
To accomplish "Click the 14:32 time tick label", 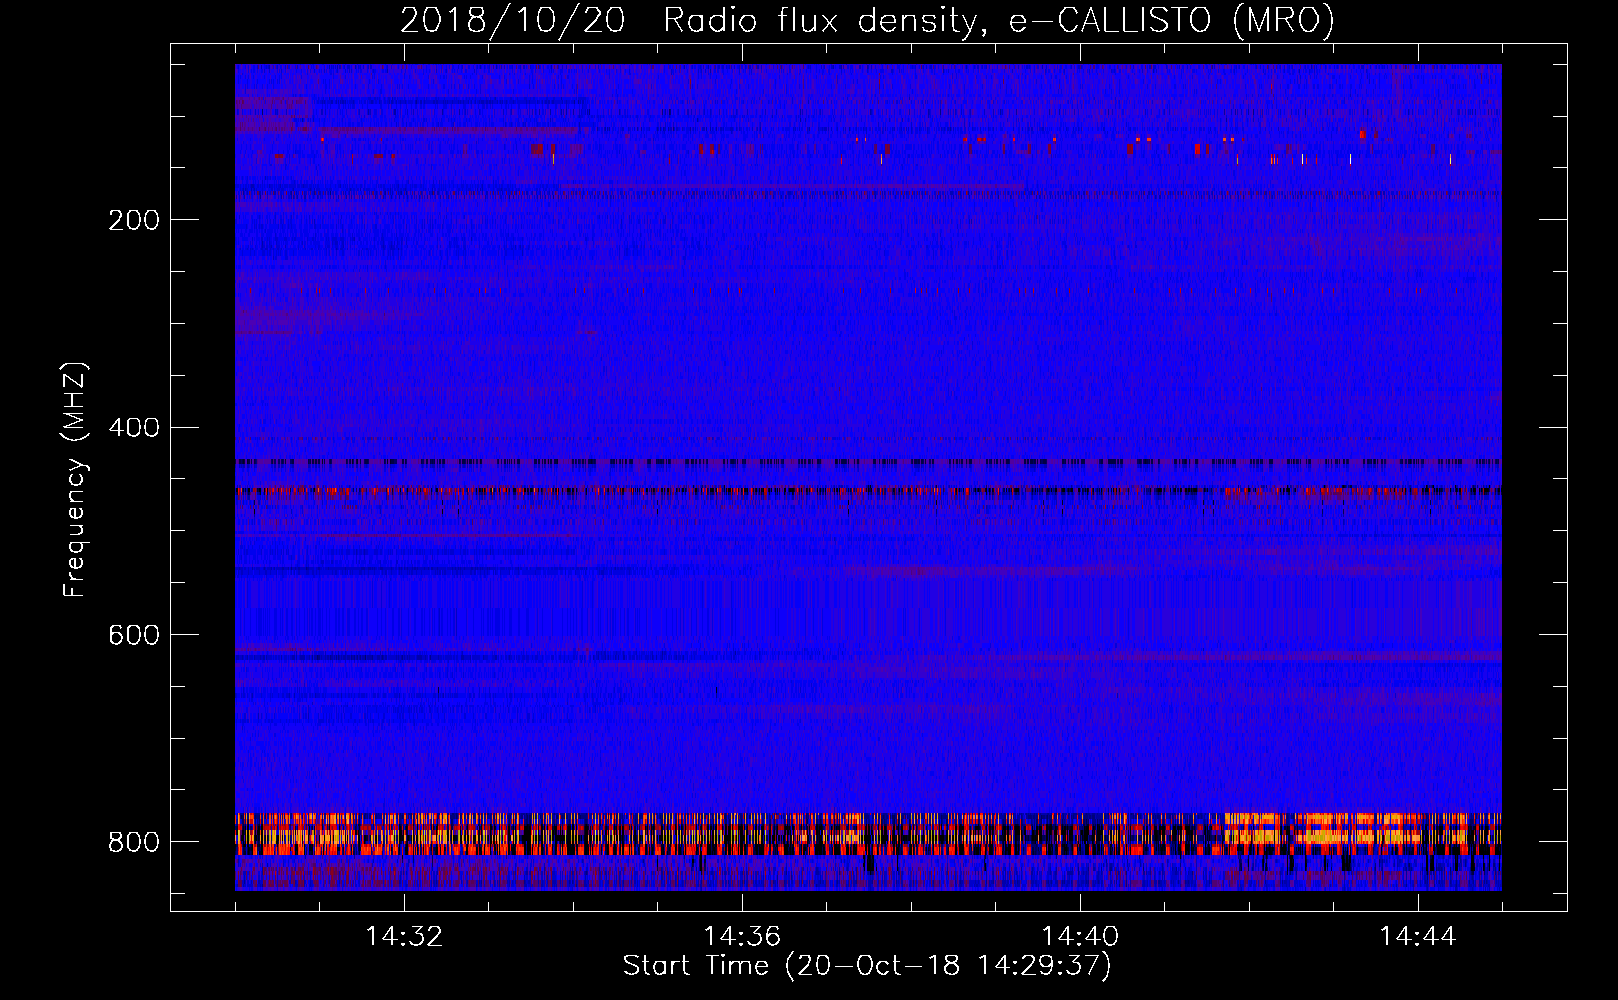I will [404, 937].
